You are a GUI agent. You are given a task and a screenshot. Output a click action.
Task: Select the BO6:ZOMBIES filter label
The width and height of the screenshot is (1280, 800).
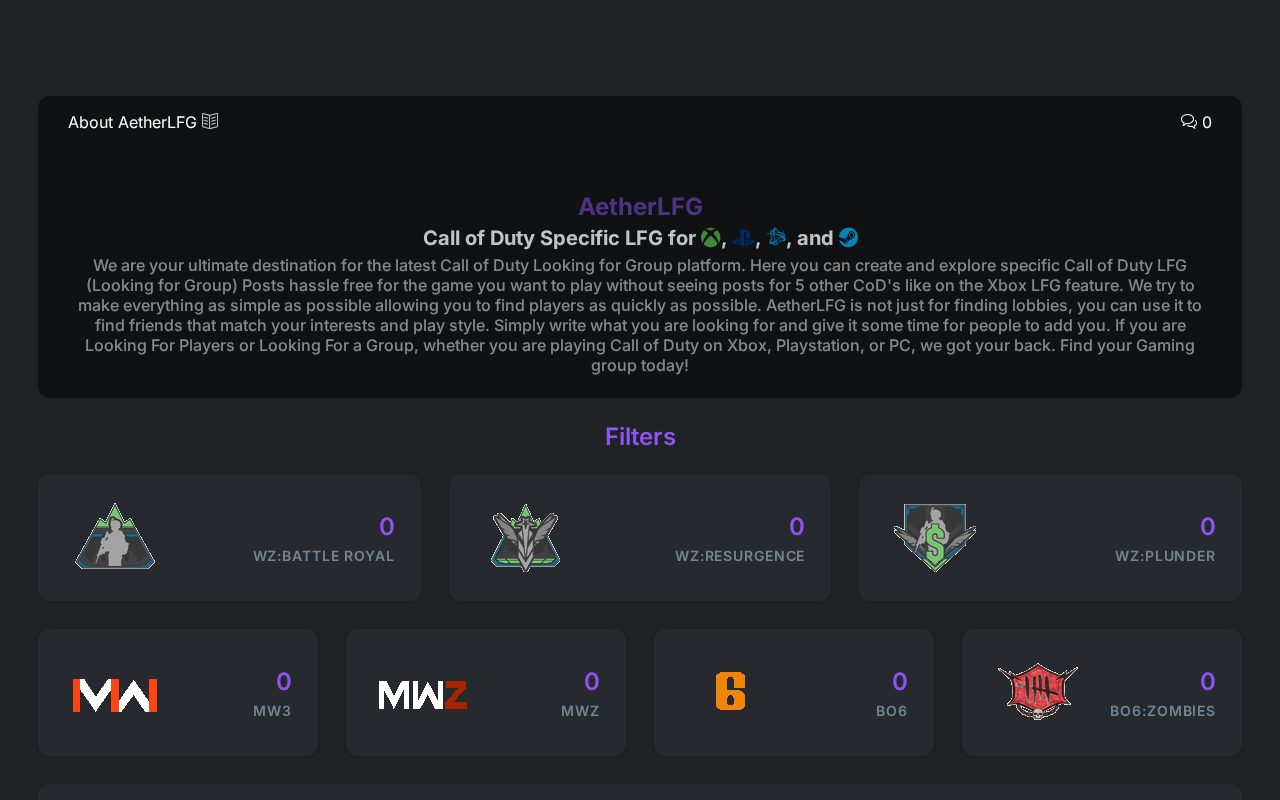1163,711
